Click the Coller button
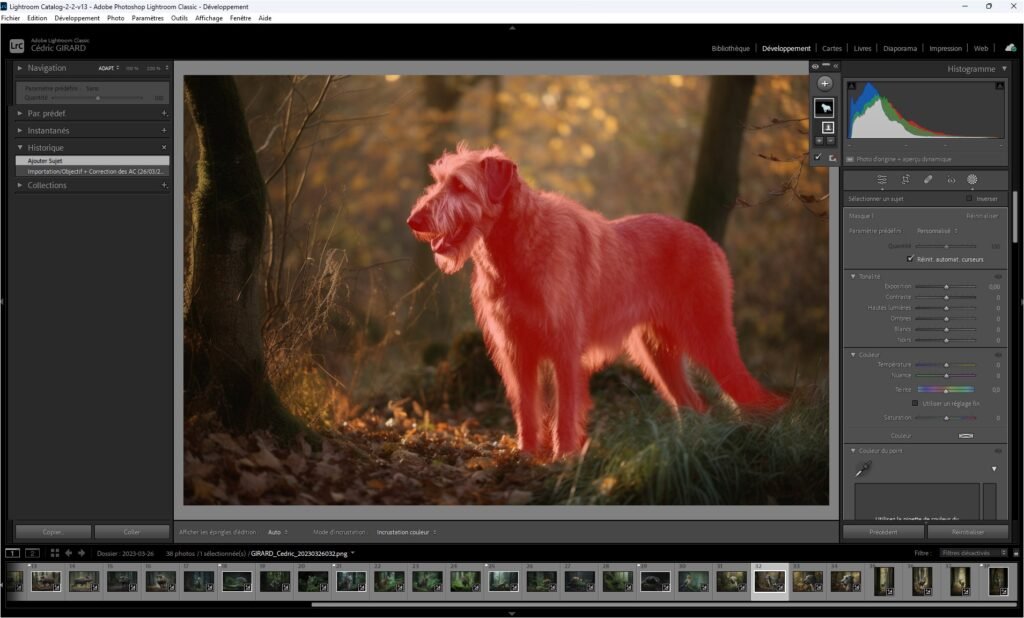1024x618 pixels. pyautogui.click(x=131, y=531)
